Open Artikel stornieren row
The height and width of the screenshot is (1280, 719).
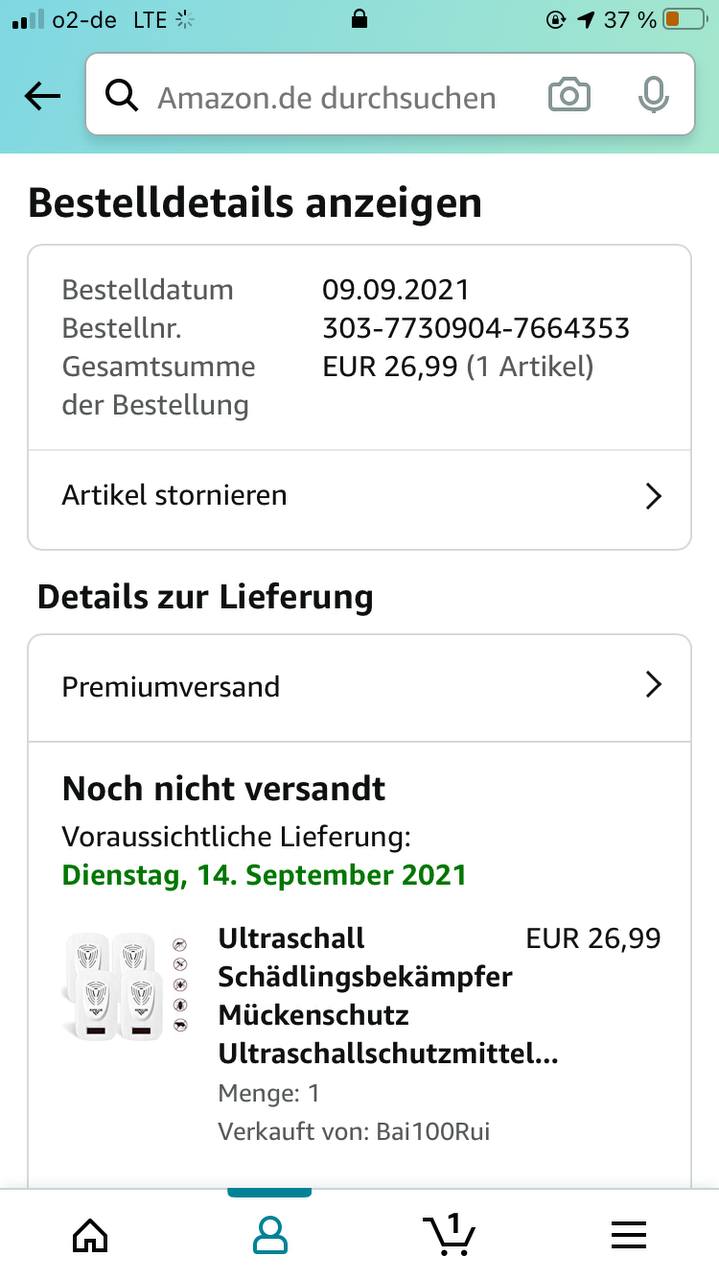coord(359,496)
